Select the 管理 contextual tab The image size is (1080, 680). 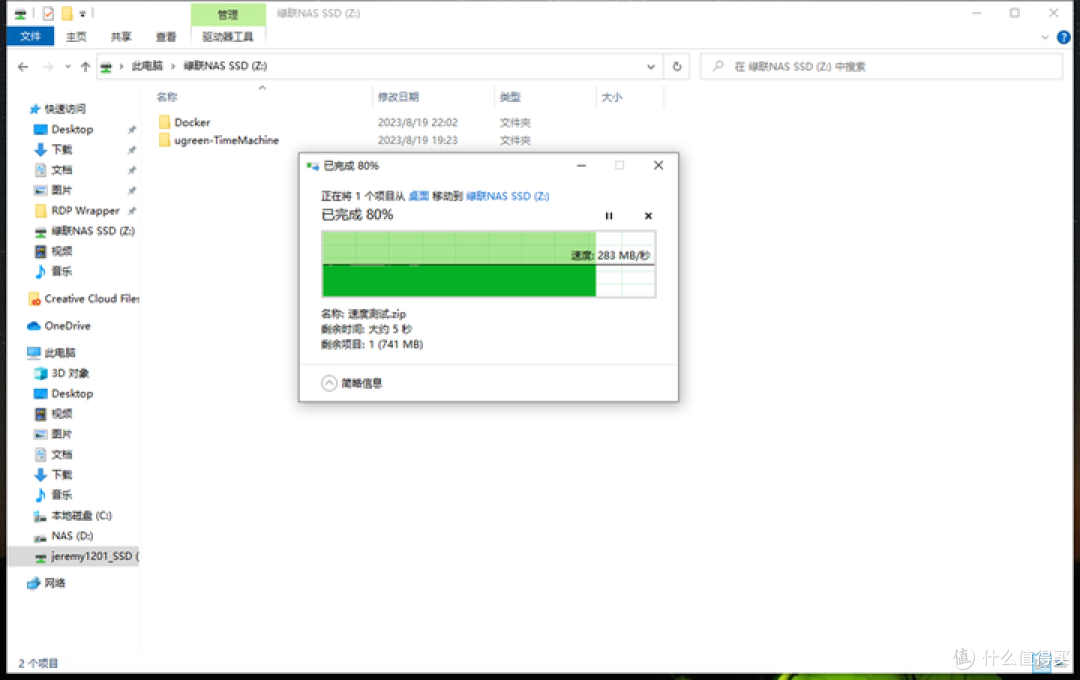click(x=228, y=14)
